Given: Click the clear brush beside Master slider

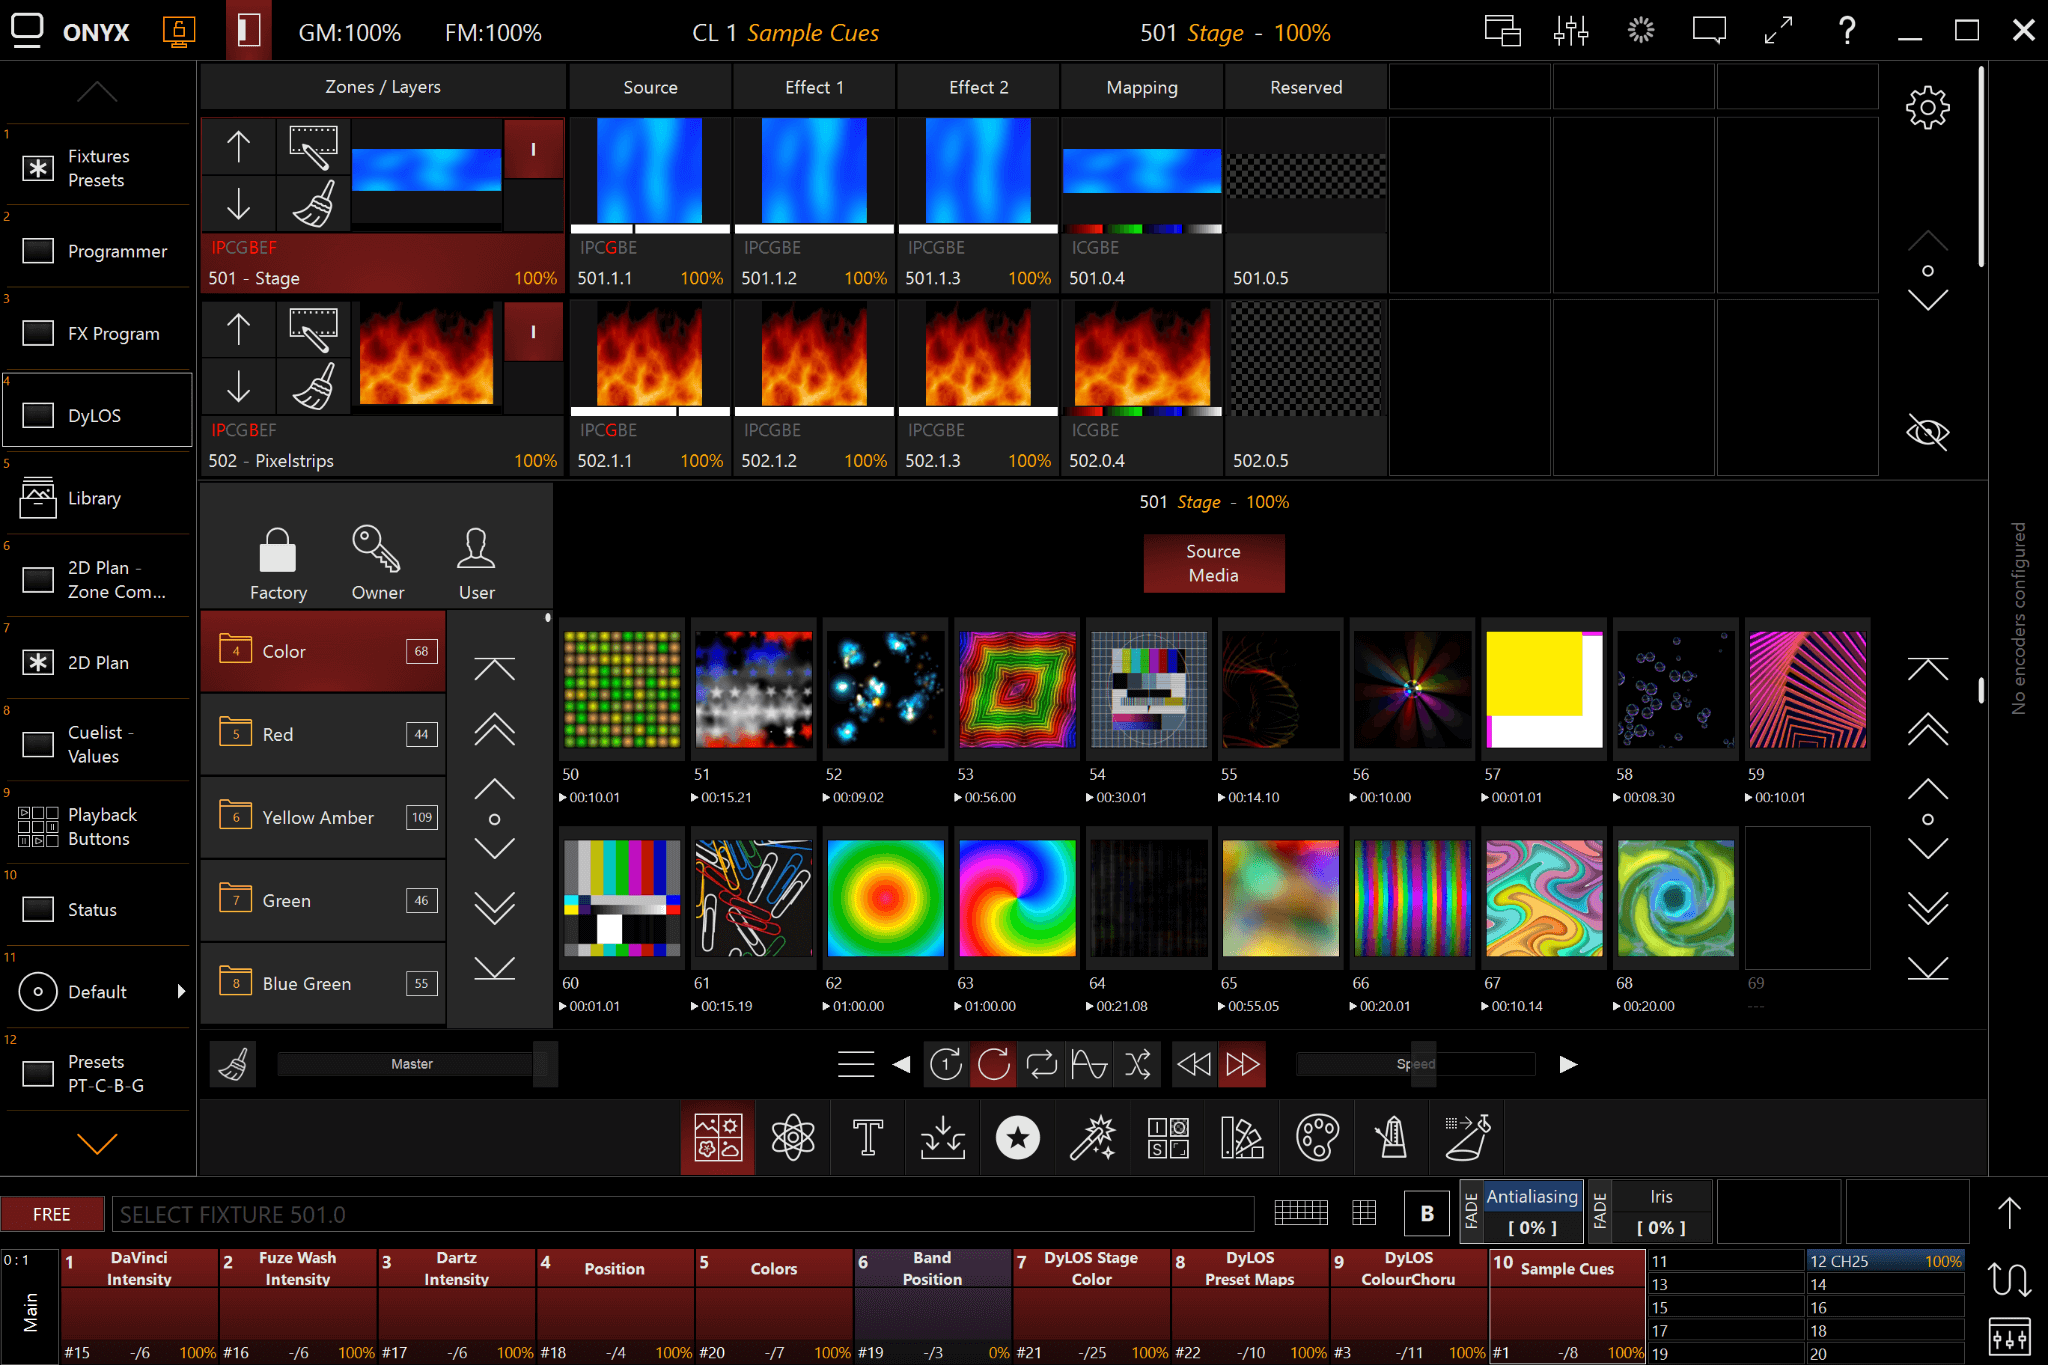Looking at the screenshot, I should [234, 1064].
